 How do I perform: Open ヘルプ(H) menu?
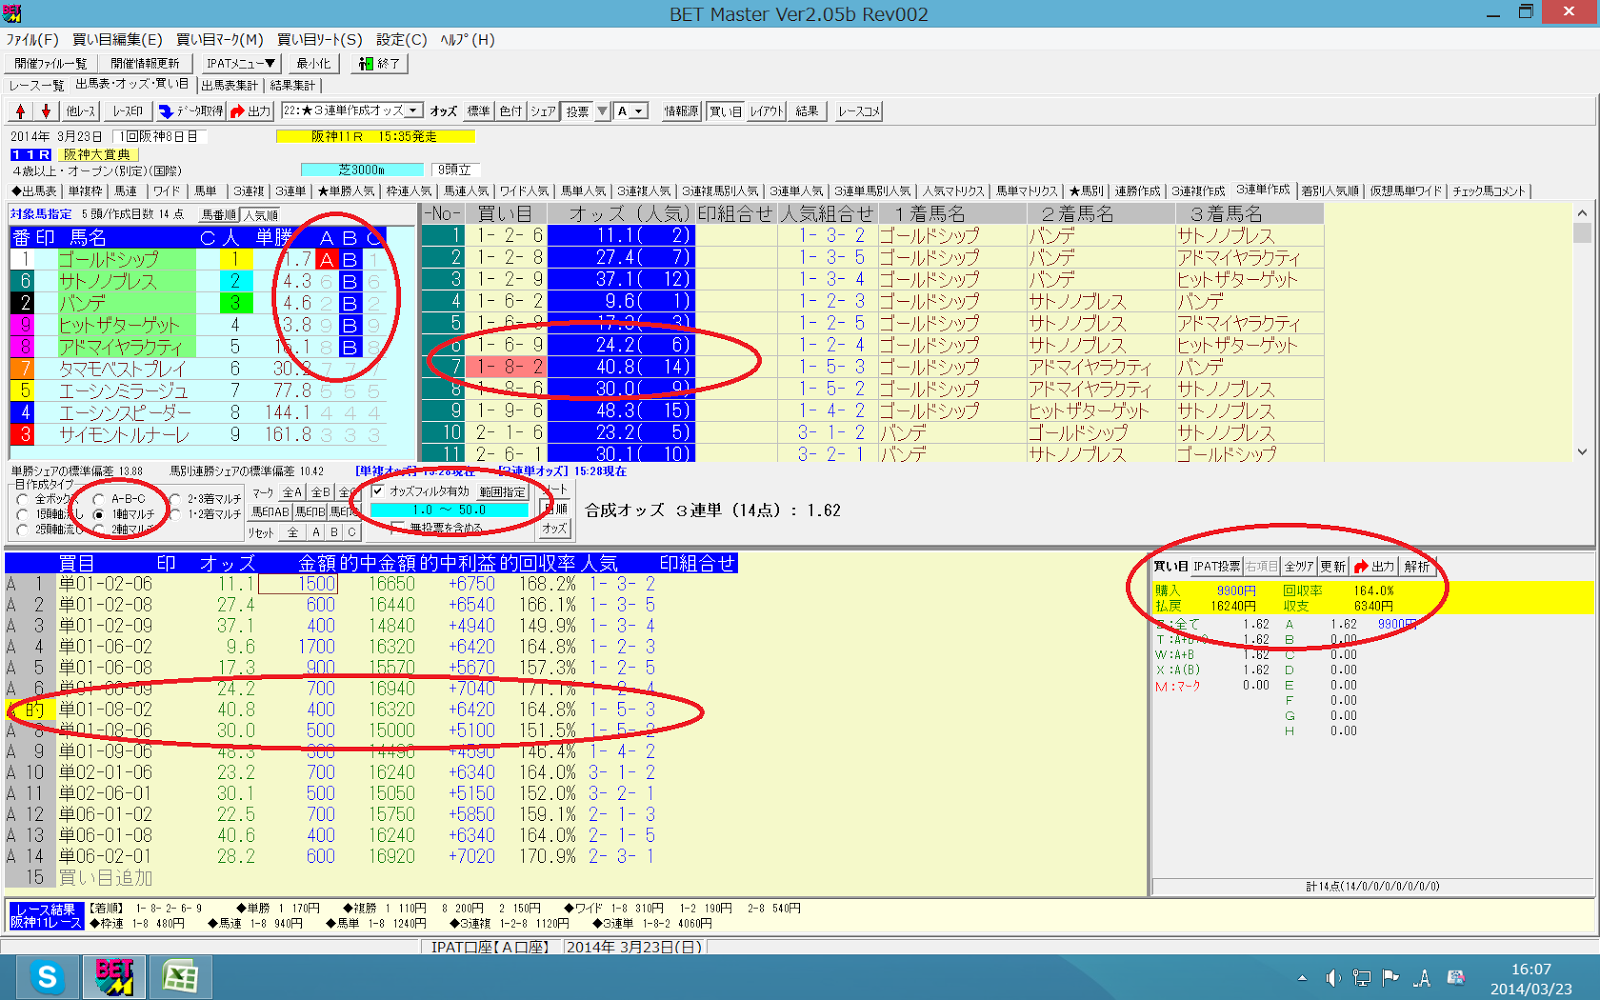click(468, 39)
